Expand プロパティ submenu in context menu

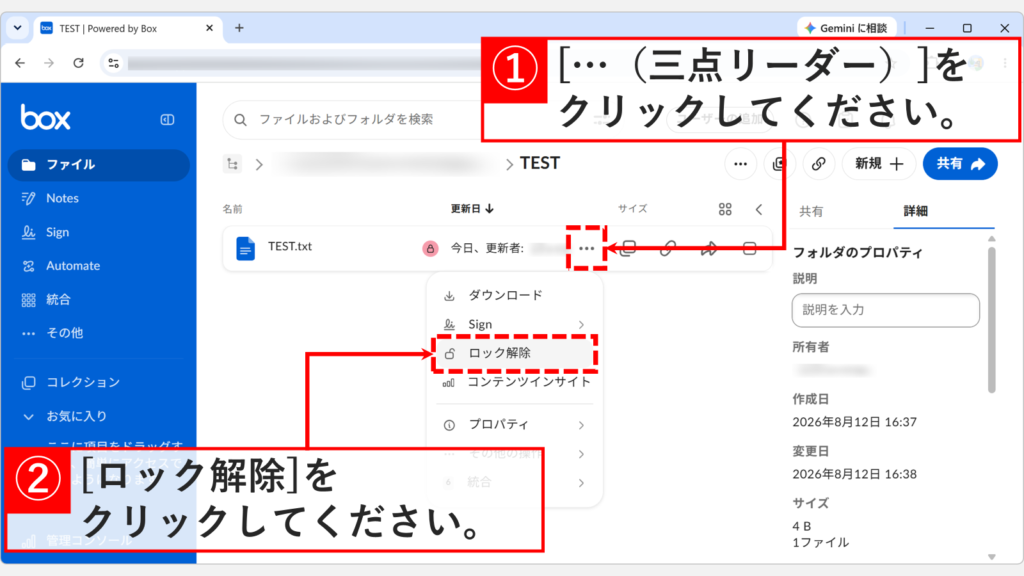tap(515, 424)
